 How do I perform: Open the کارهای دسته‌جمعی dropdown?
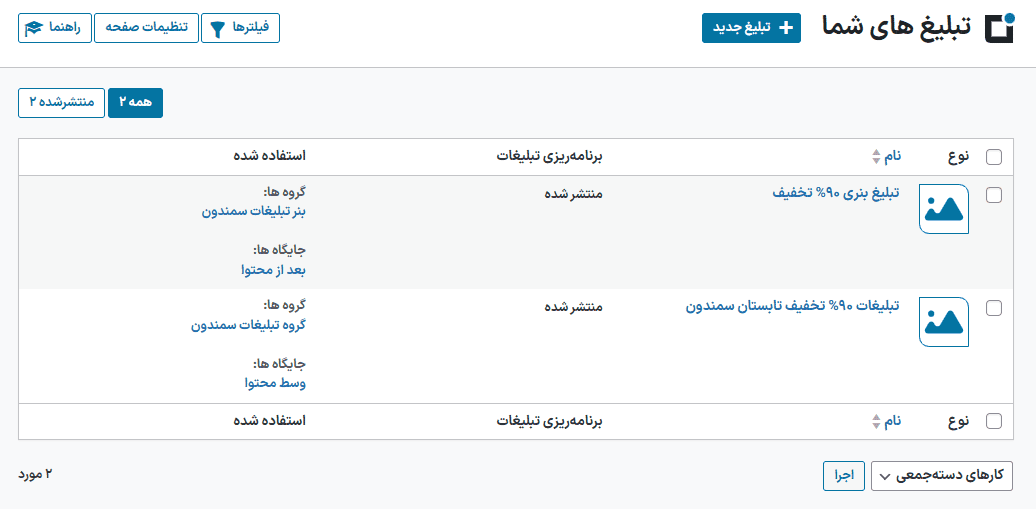[x=942, y=476]
